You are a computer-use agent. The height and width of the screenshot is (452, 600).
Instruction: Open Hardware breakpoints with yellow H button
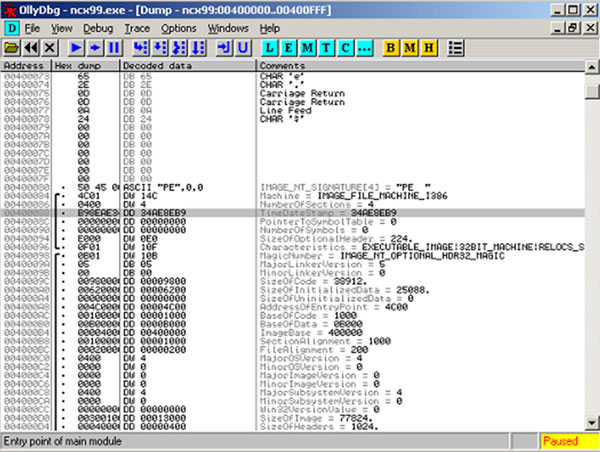(x=429, y=48)
